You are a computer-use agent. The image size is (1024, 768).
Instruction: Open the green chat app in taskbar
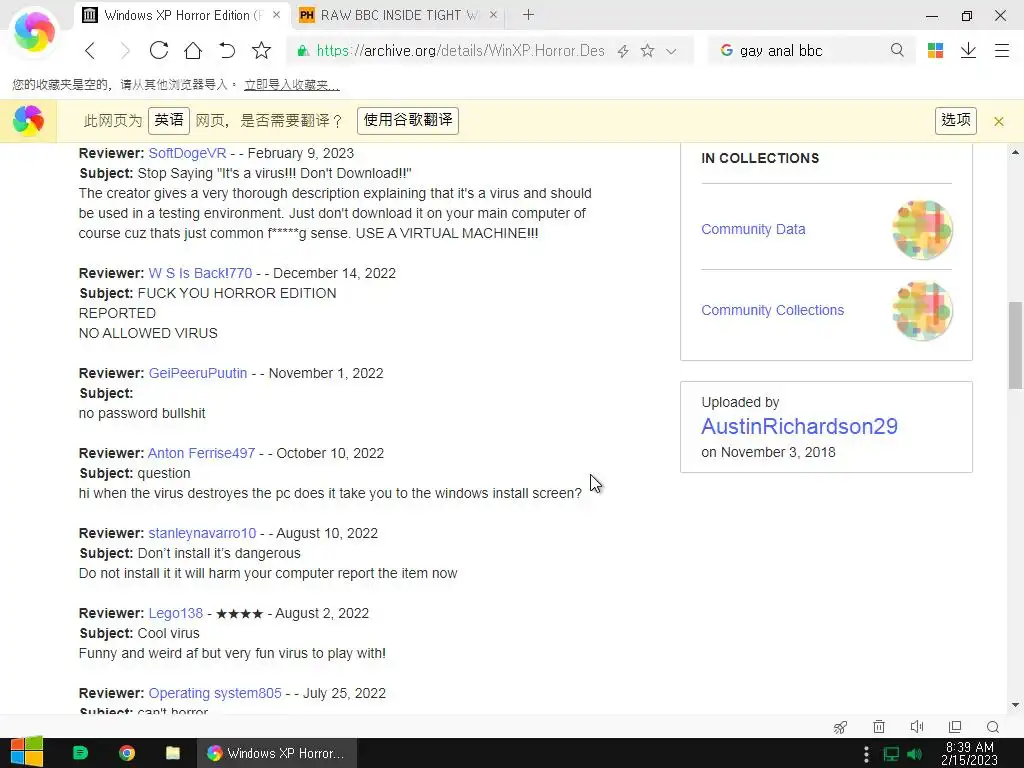pos(80,753)
